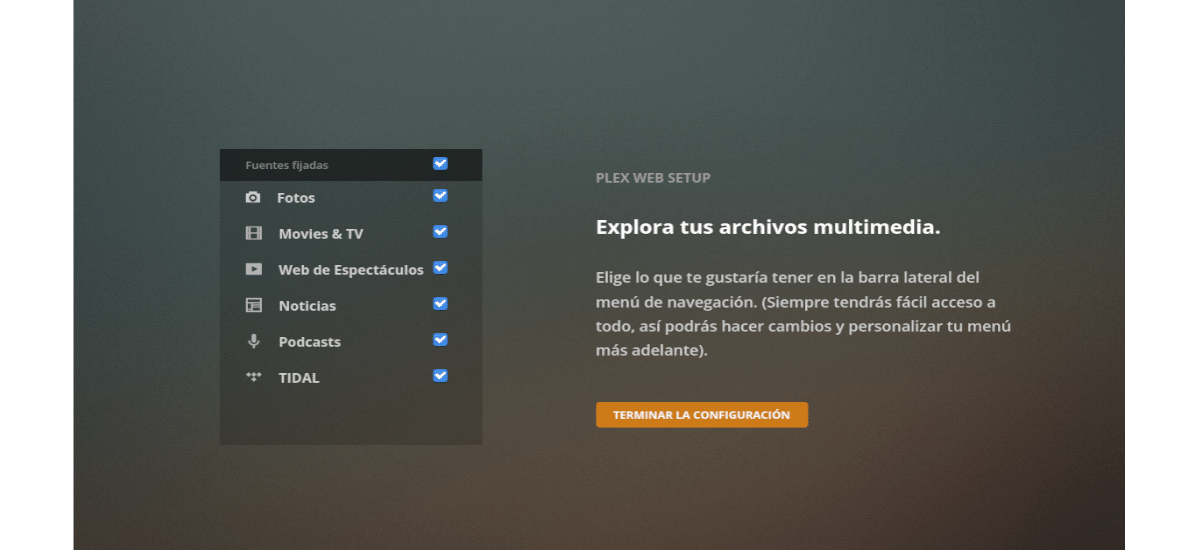
Task: Toggle the Fuentes fijadas header checkbox
Action: tap(440, 164)
